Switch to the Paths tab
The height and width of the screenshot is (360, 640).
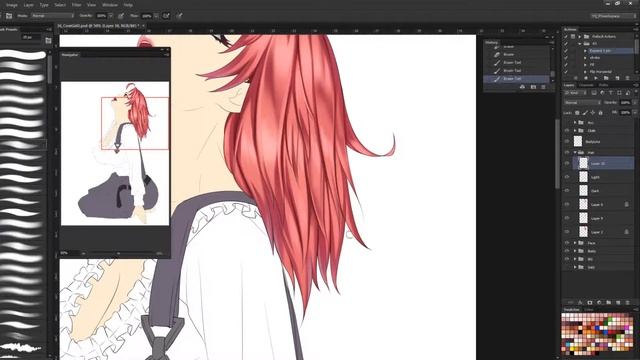tap(603, 85)
